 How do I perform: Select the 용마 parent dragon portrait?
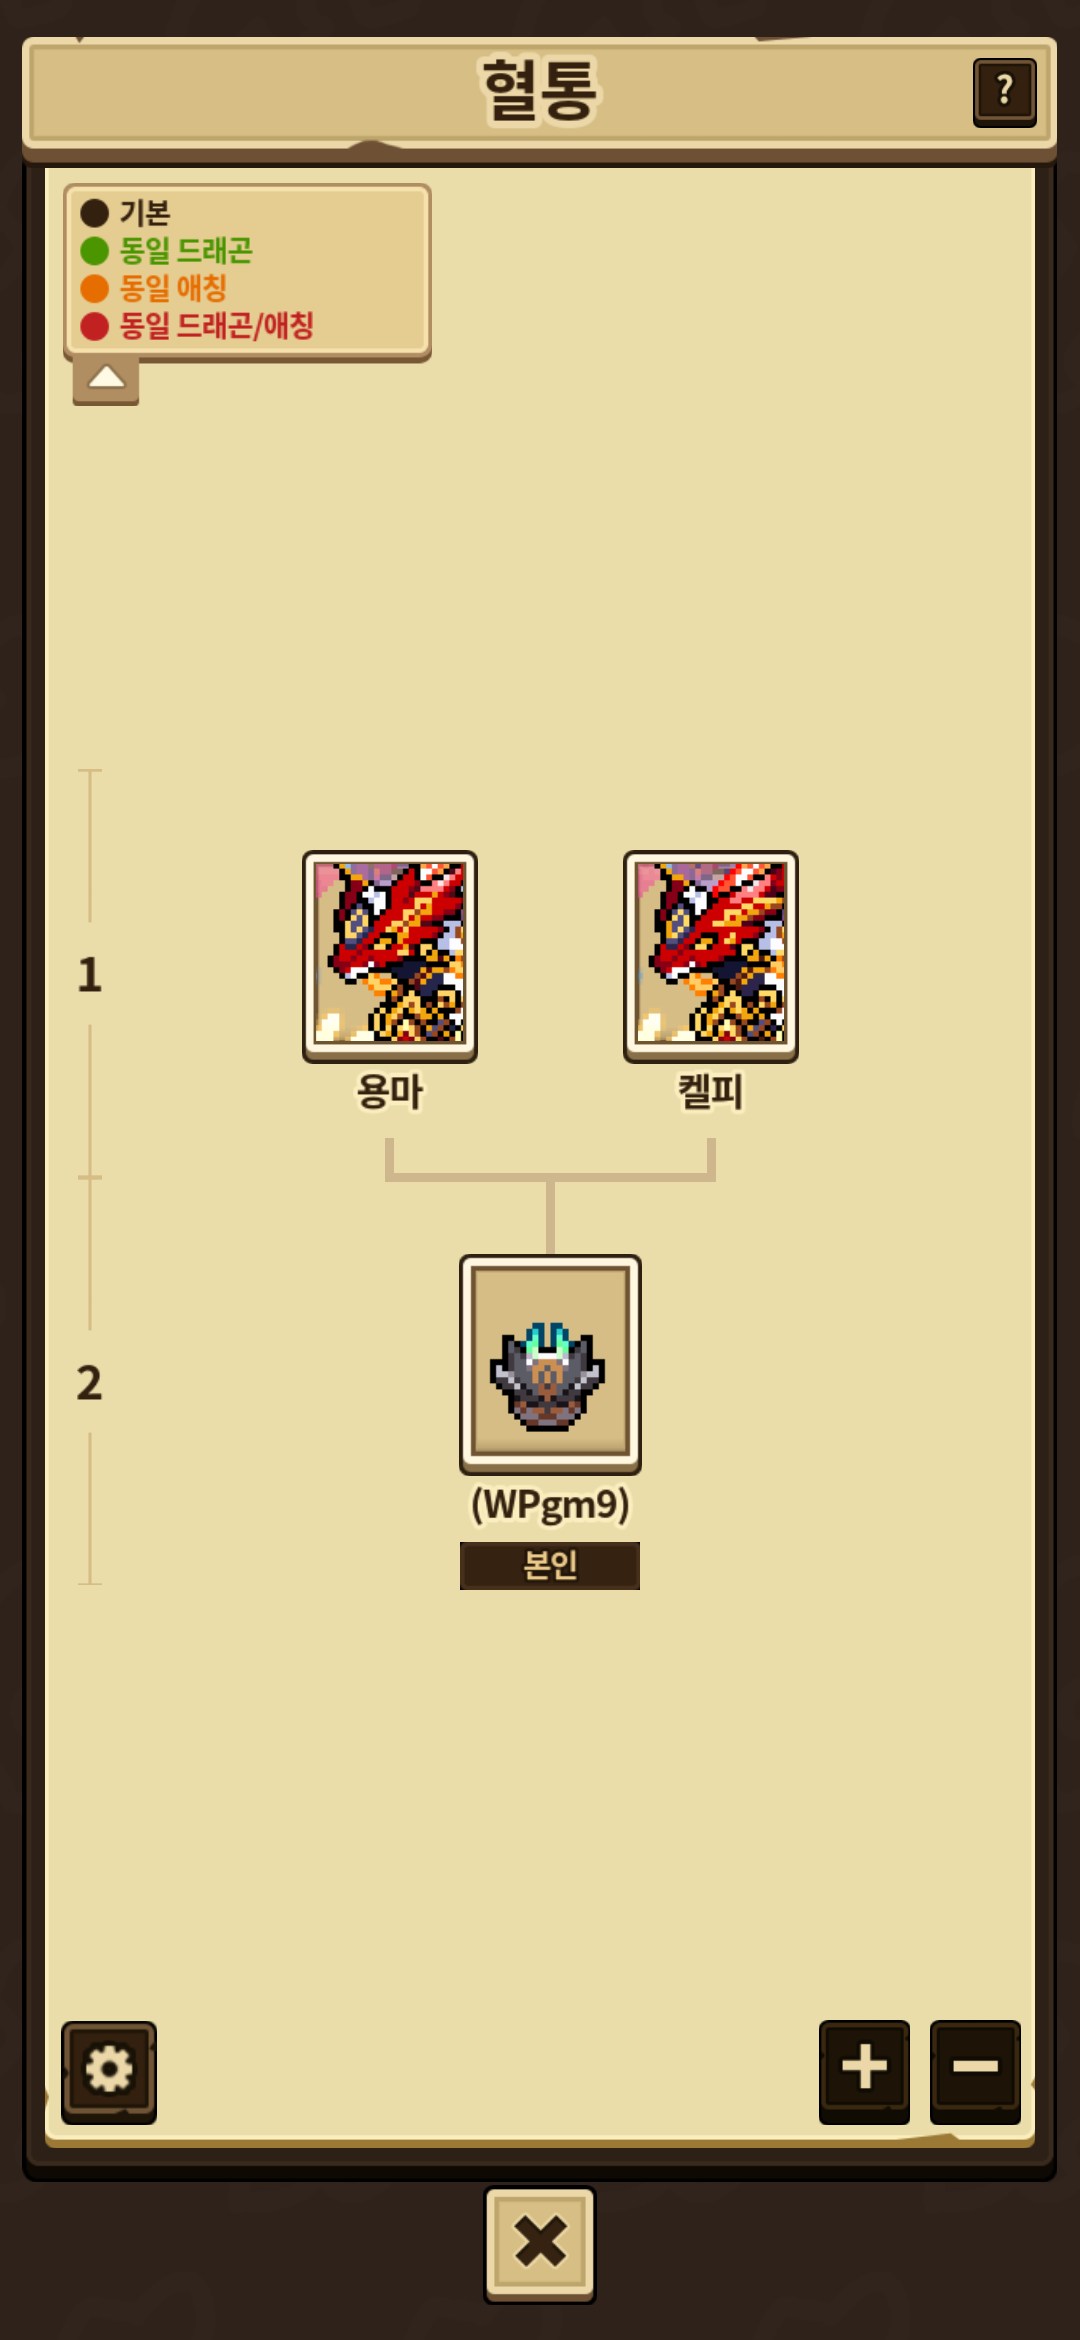coord(390,956)
